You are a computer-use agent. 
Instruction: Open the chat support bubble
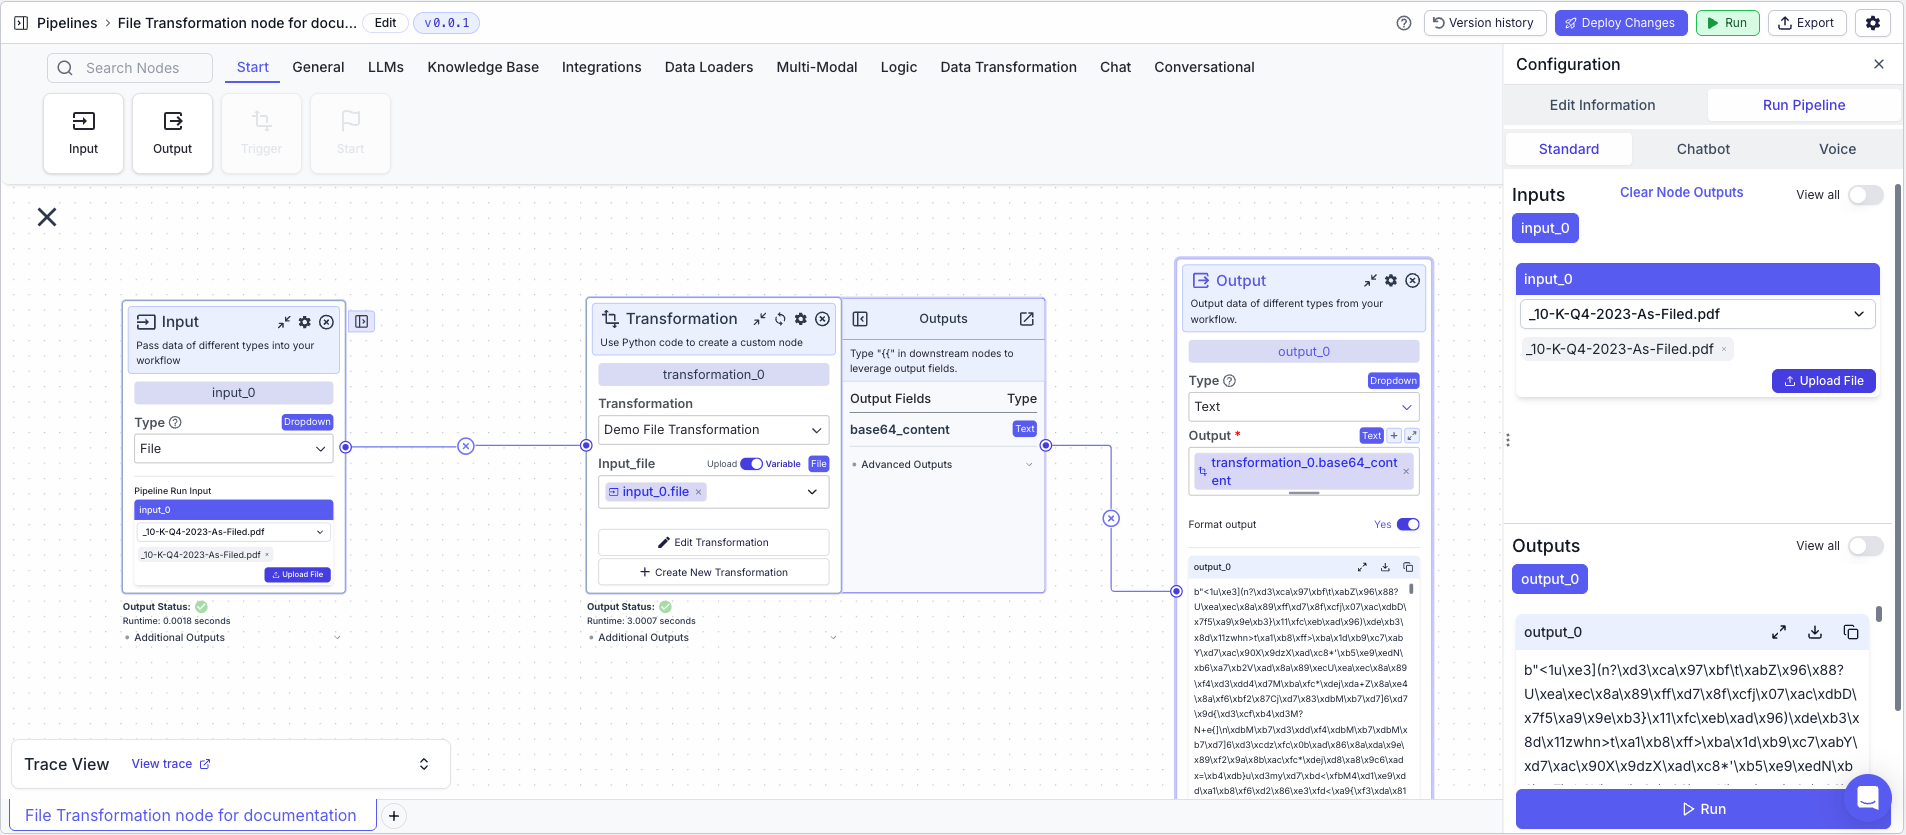[1867, 798]
